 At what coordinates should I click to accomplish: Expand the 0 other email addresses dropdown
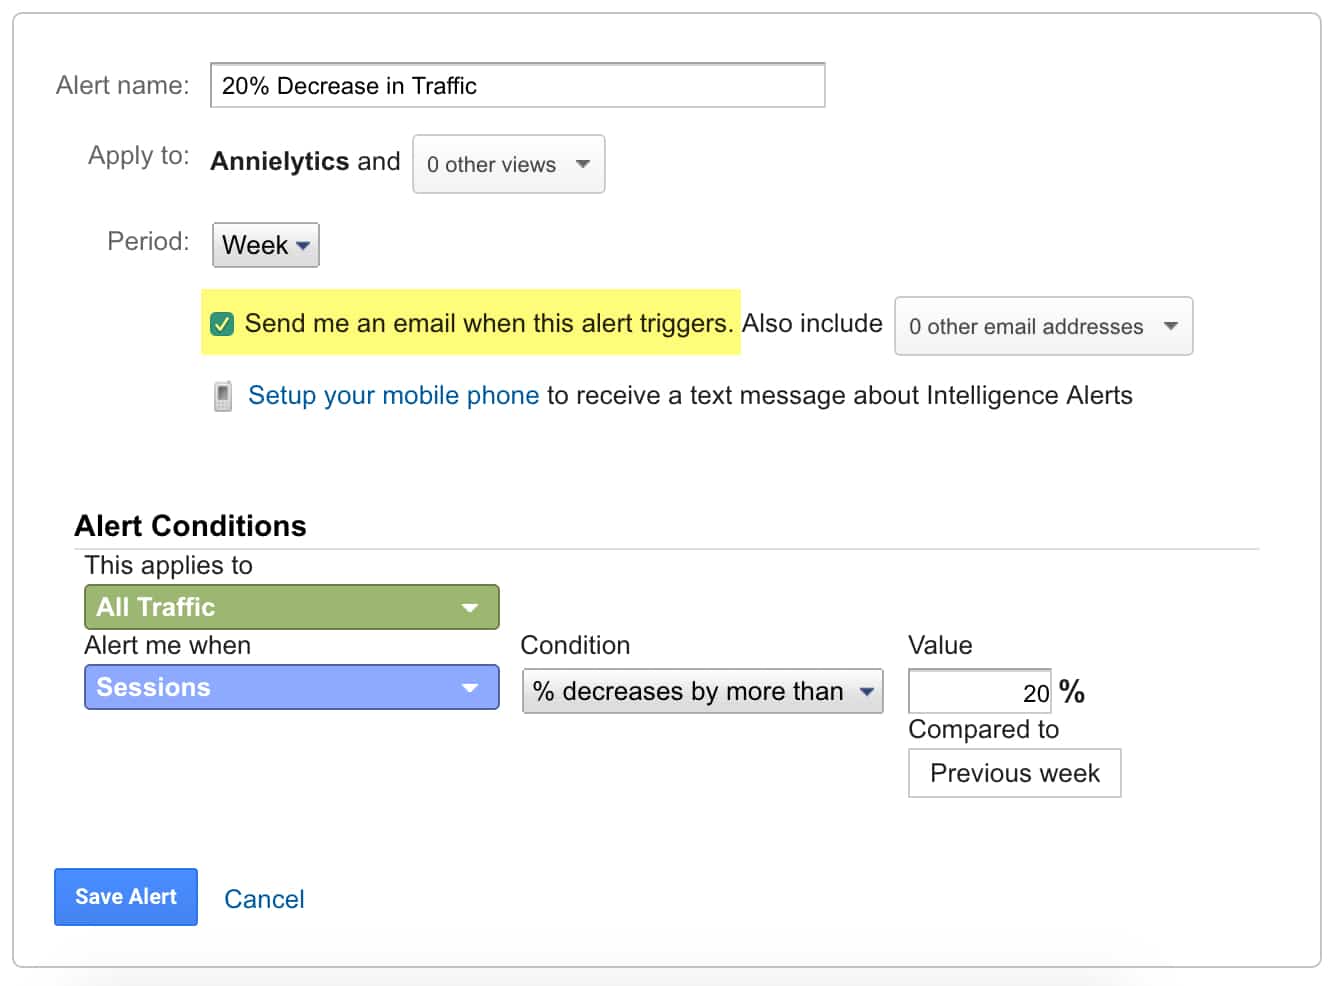[x=1044, y=326]
